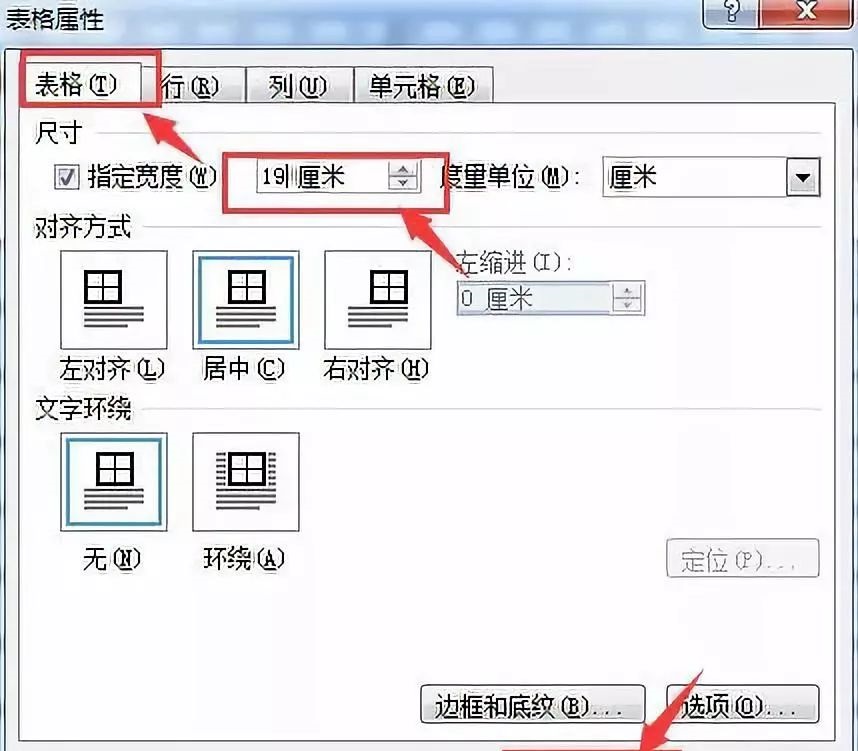Select the 居中(C) alignment icon
The image size is (858, 751).
coord(246,299)
